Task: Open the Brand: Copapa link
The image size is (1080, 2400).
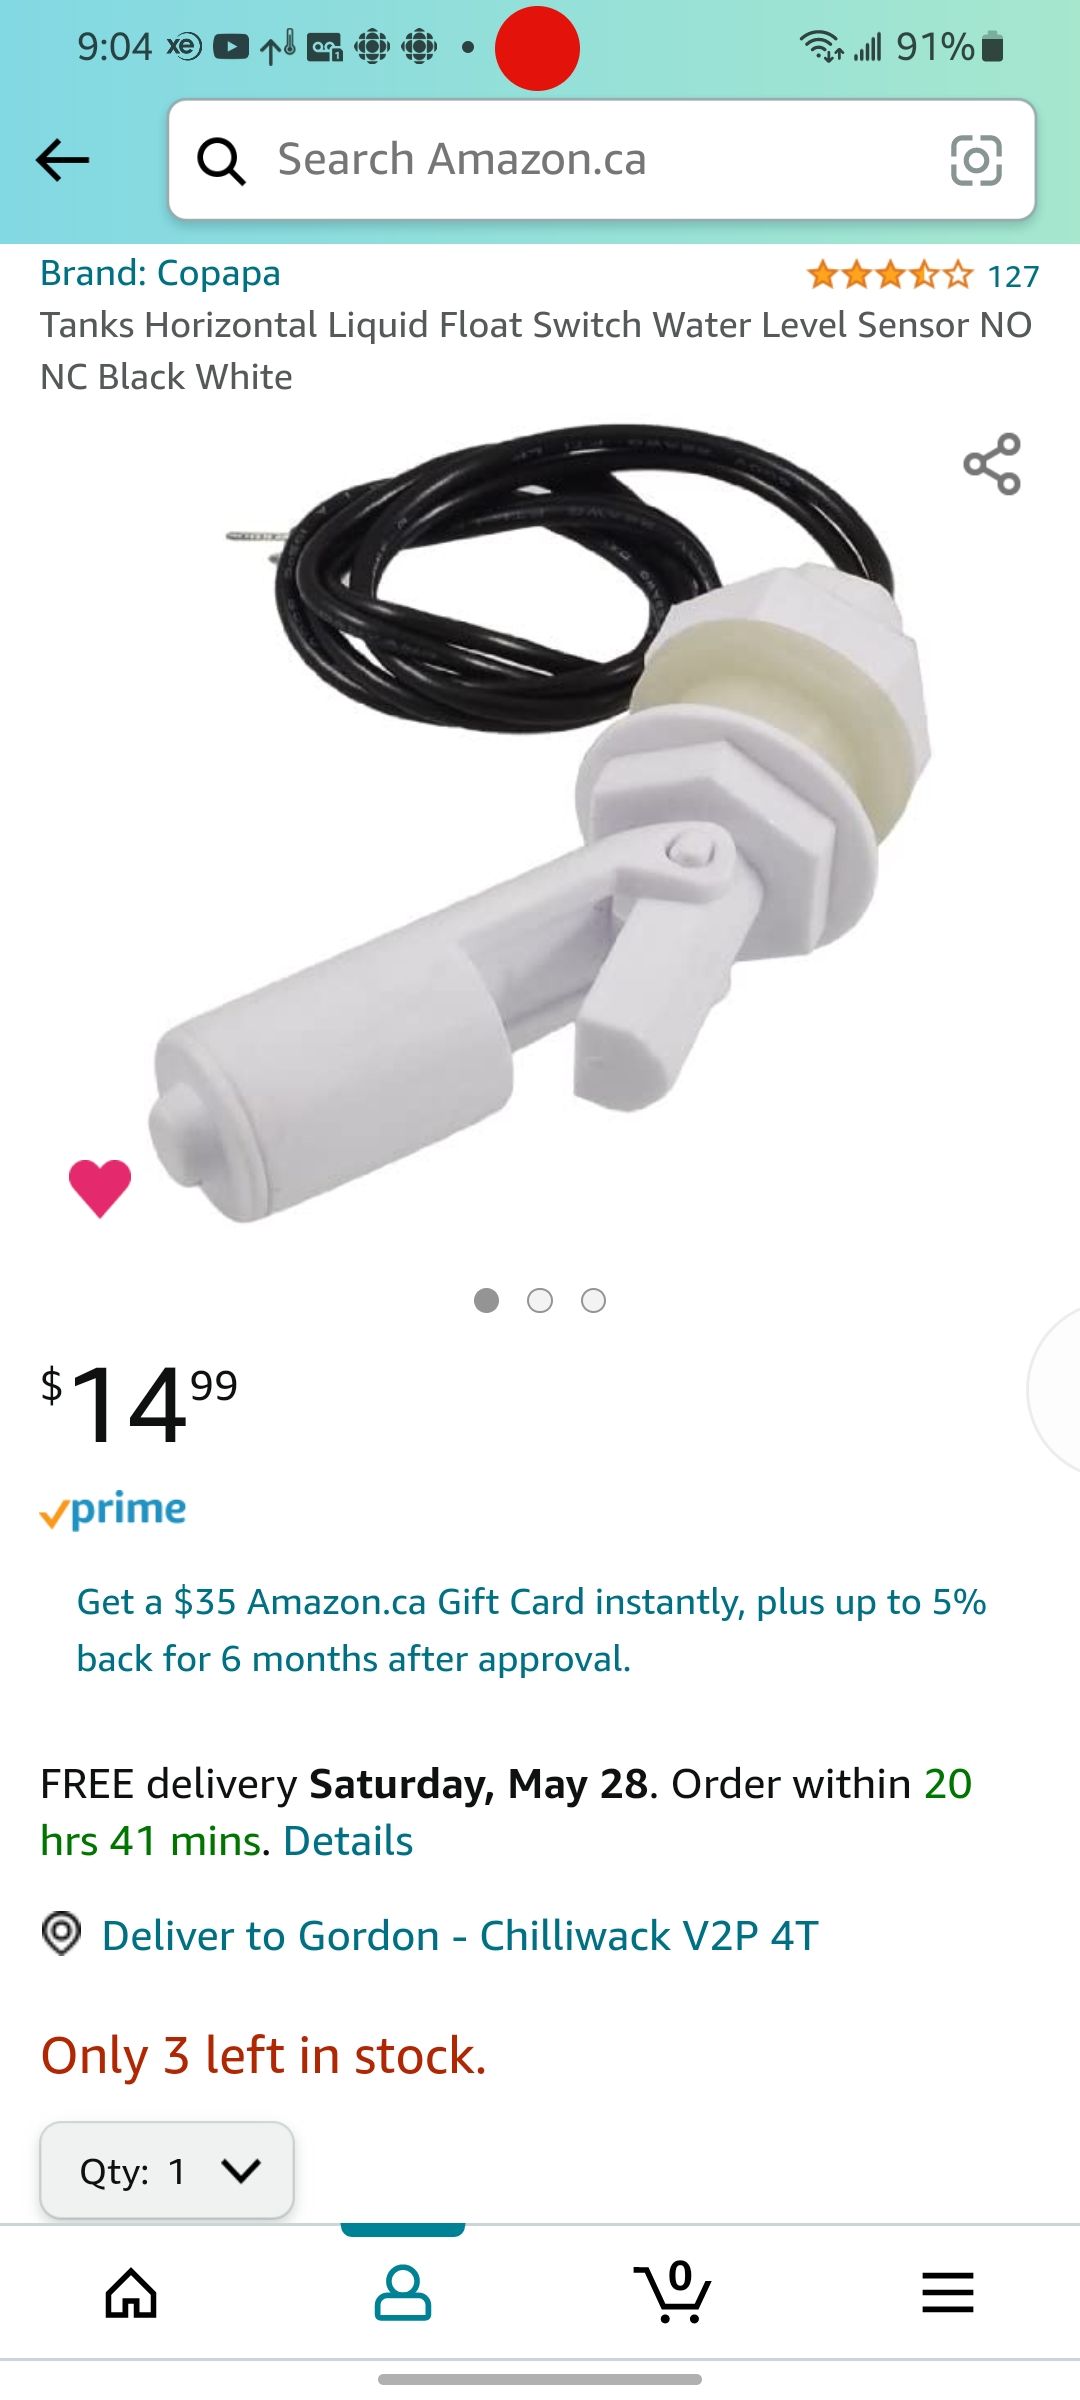Action: 160,273
